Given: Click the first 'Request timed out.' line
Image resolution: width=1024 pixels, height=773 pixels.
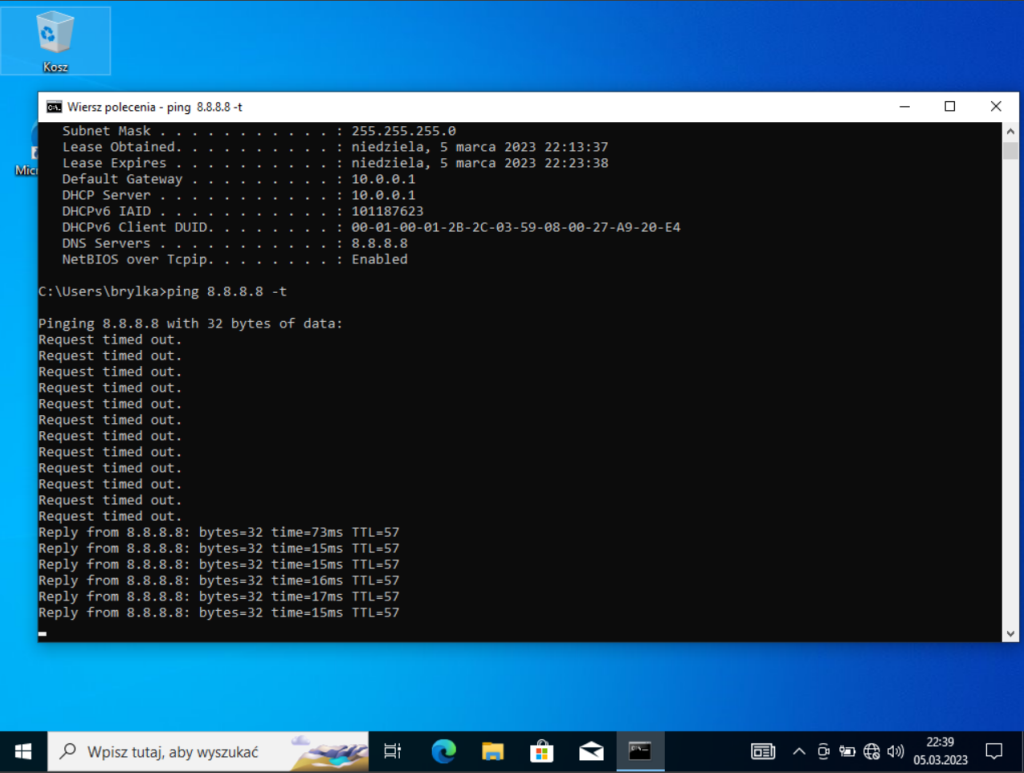Looking at the screenshot, I should [110, 339].
